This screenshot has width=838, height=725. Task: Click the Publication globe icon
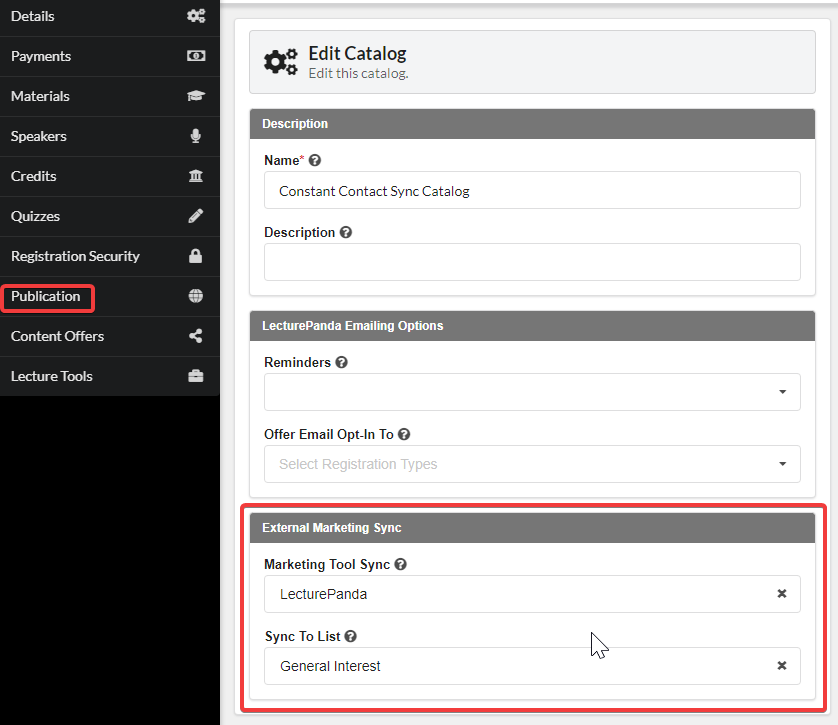coord(196,296)
